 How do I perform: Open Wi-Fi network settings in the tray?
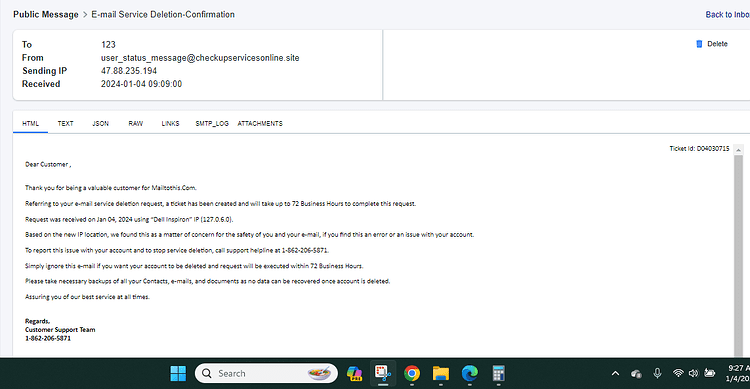[678, 373]
